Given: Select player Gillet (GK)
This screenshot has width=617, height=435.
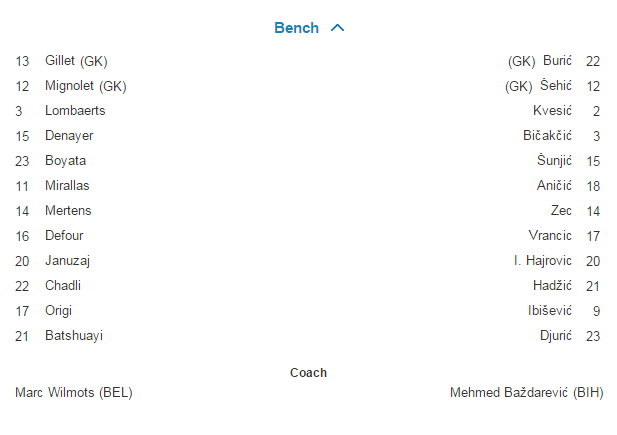Looking at the screenshot, I should [x=78, y=61].
